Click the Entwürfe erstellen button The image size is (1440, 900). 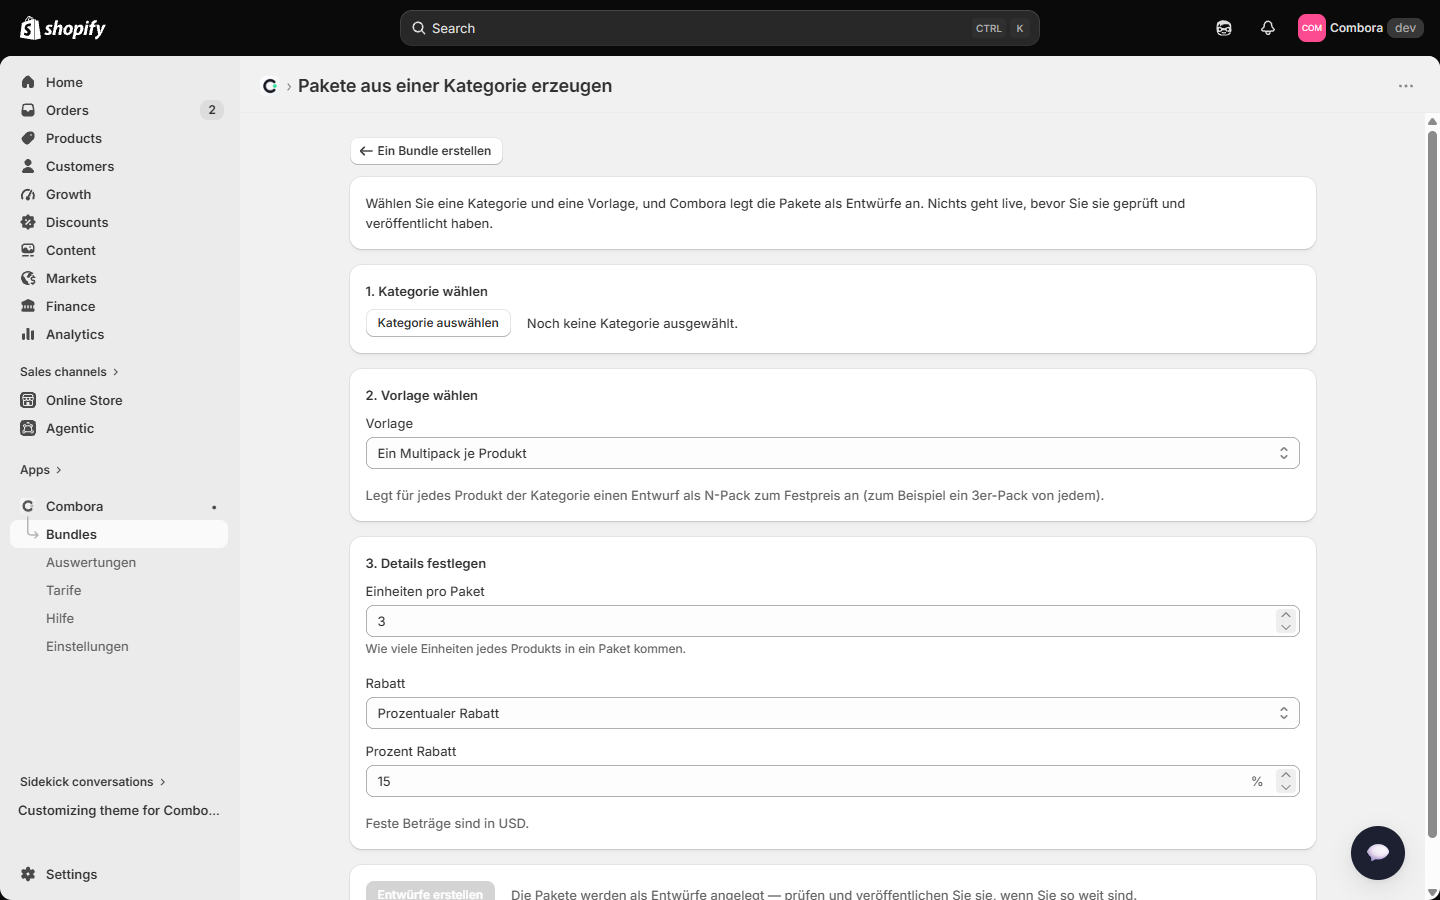[430, 891]
